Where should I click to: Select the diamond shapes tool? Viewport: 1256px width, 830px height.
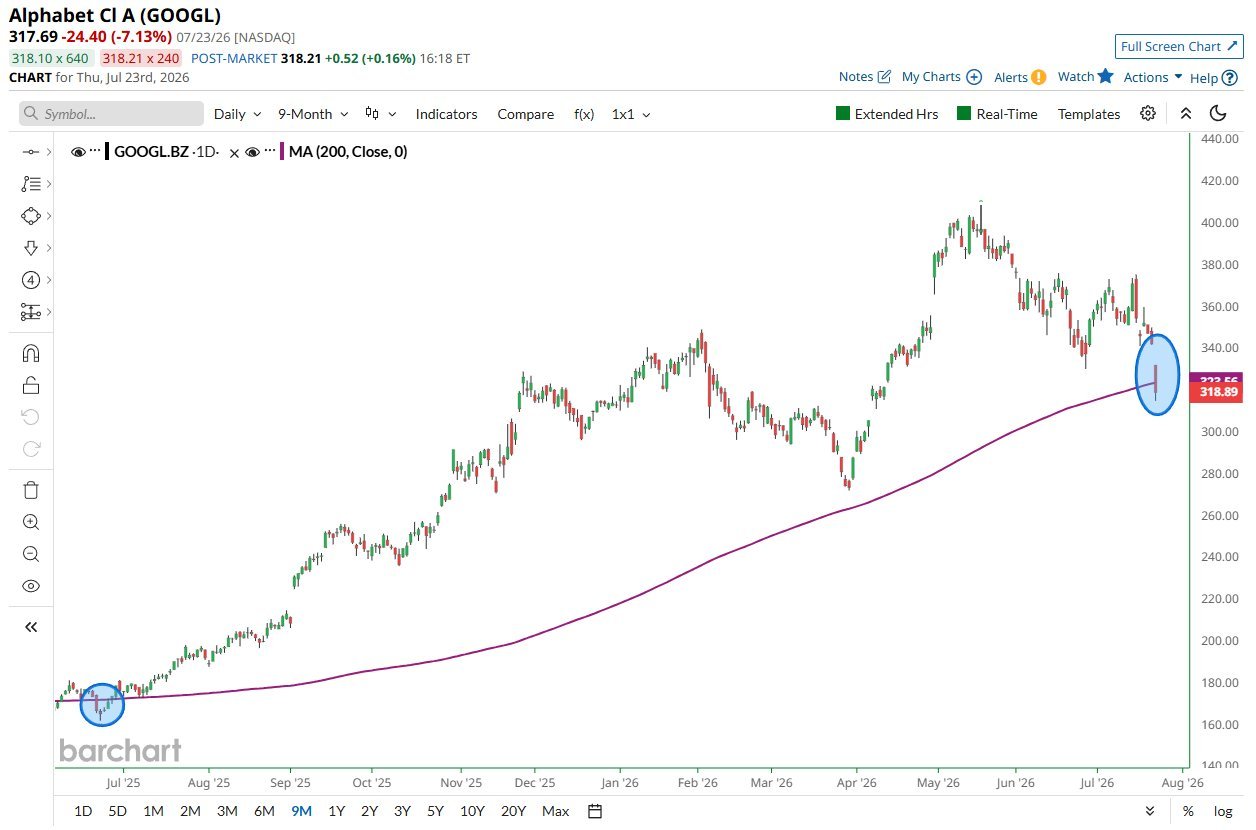[x=31, y=216]
